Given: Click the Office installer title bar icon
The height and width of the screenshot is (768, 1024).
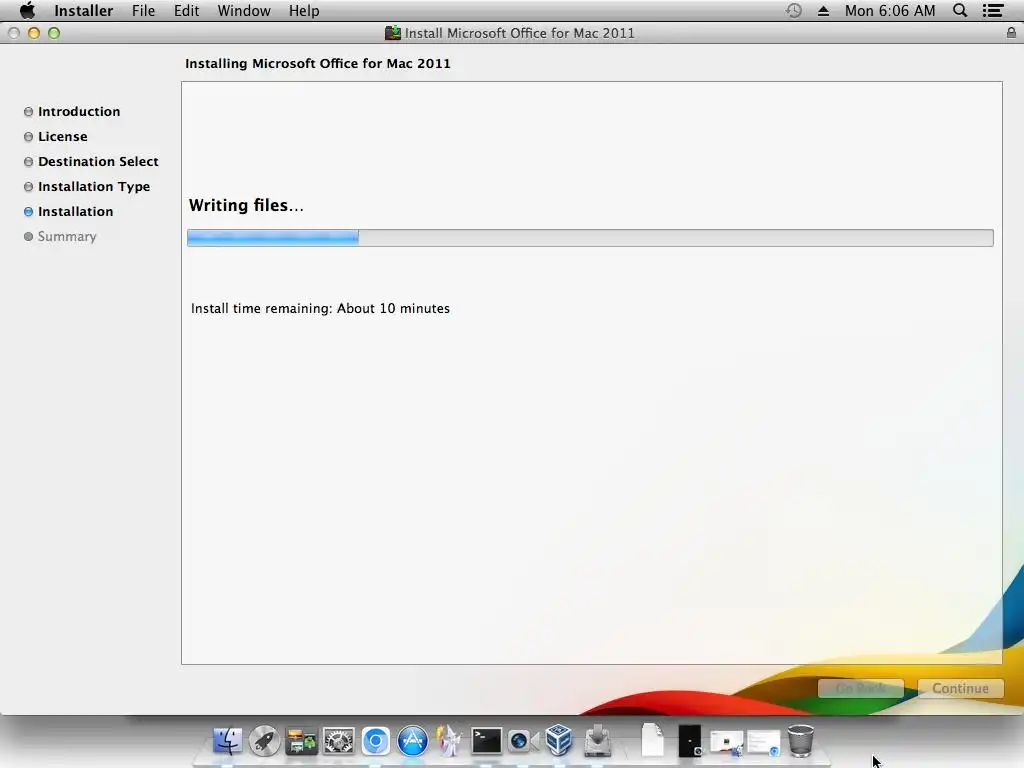Looking at the screenshot, I should [x=392, y=33].
